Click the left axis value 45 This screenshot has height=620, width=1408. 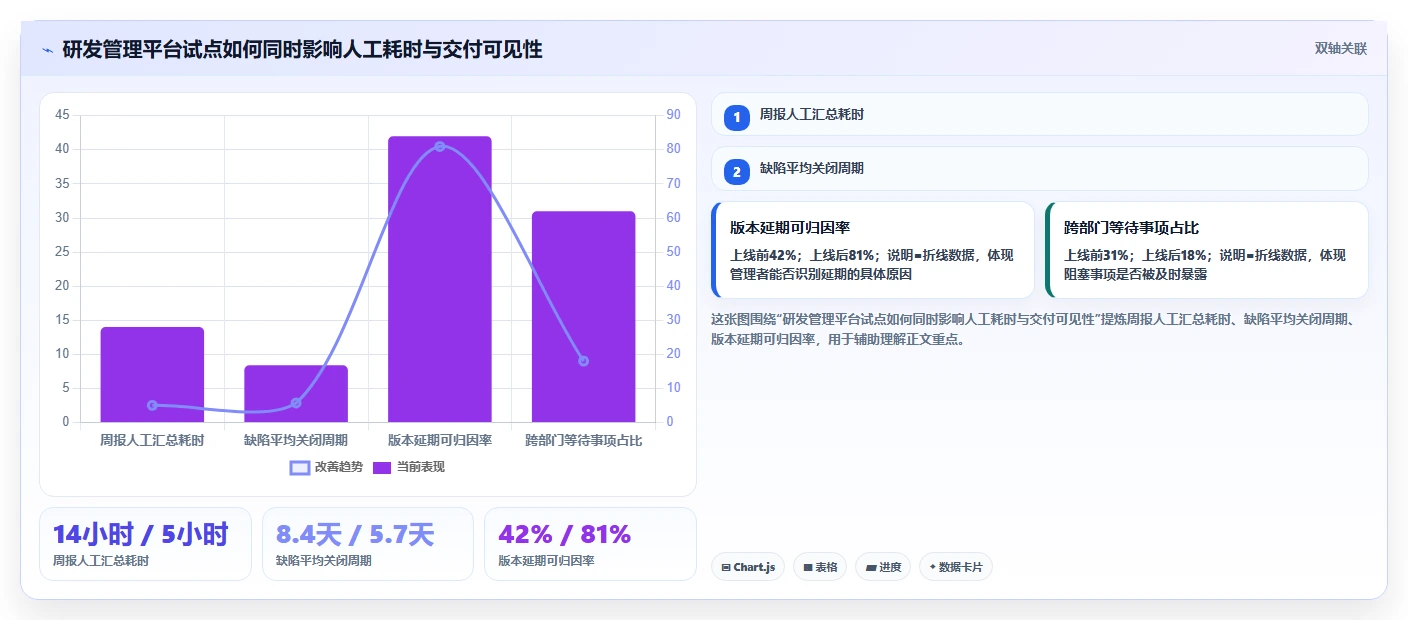pyautogui.click(x=62, y=115)
